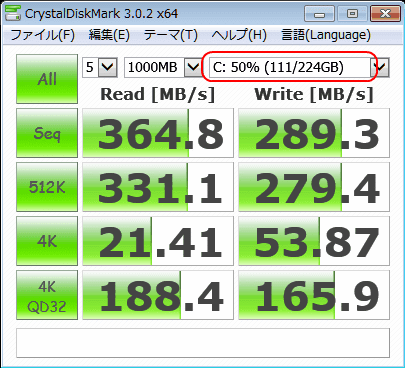Click the Read [MB/s] column header

tap(157, 94)
